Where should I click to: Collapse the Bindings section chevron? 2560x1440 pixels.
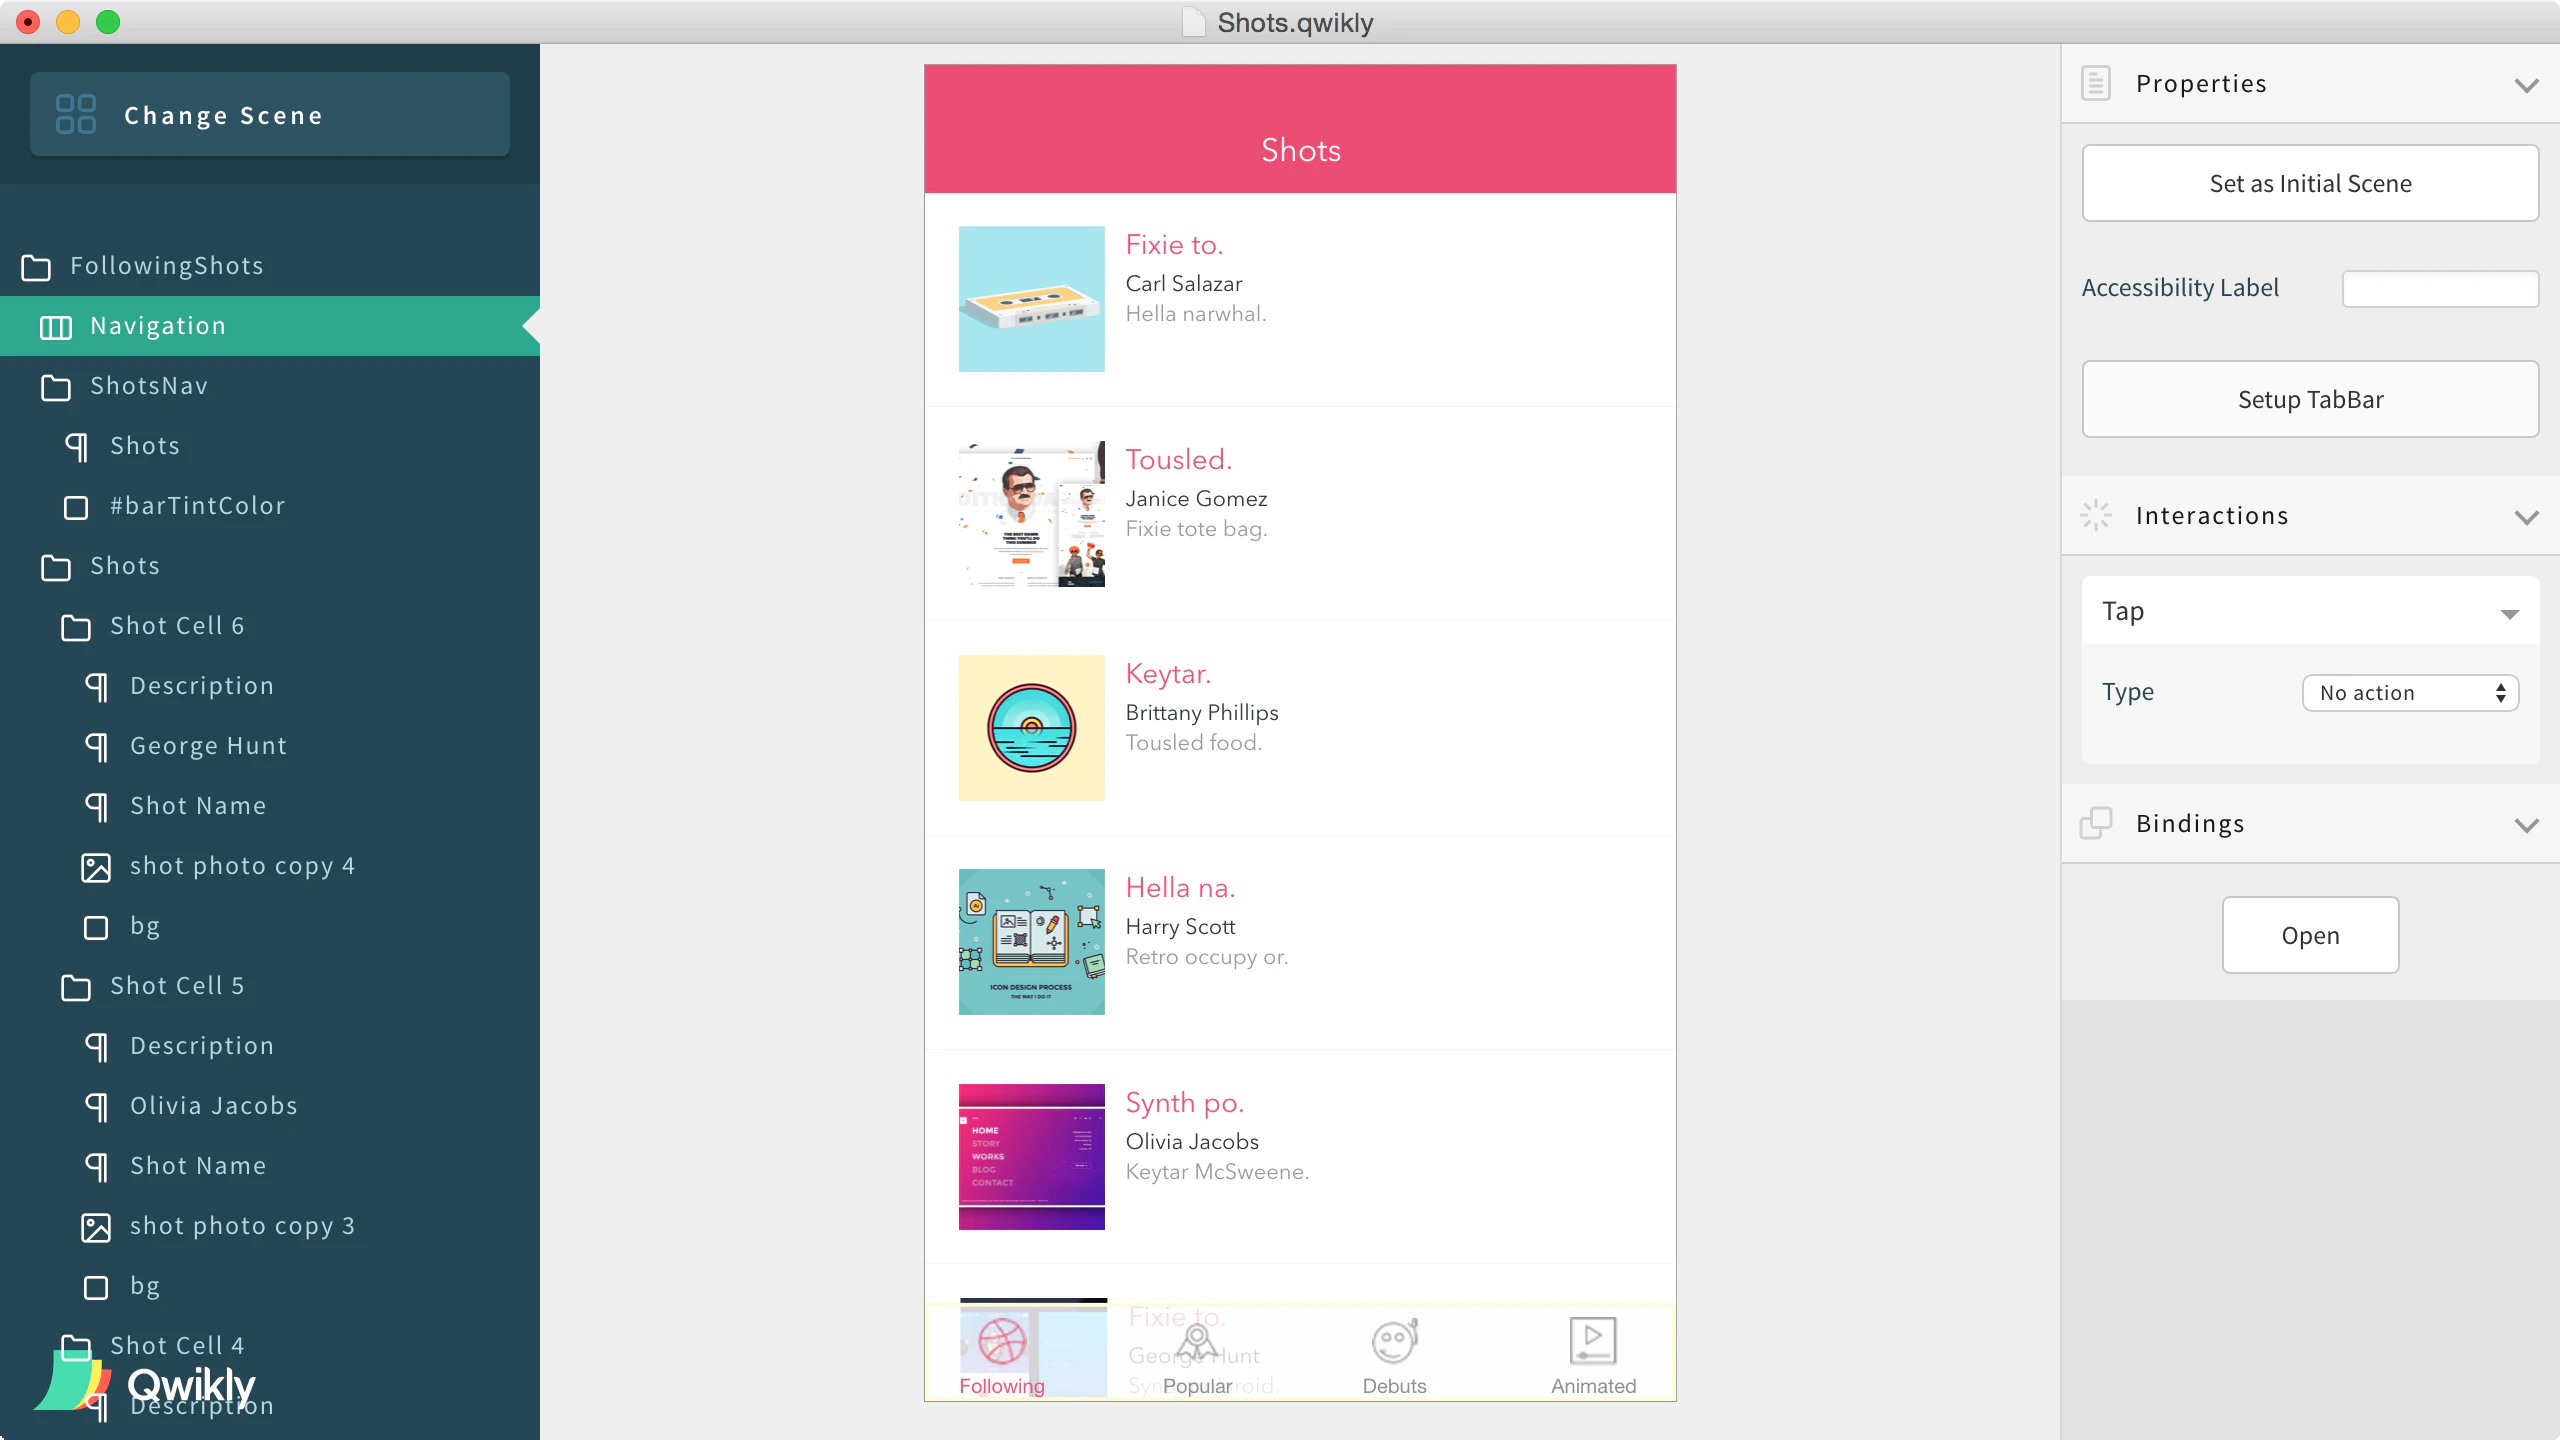(x=2526, y=825)
